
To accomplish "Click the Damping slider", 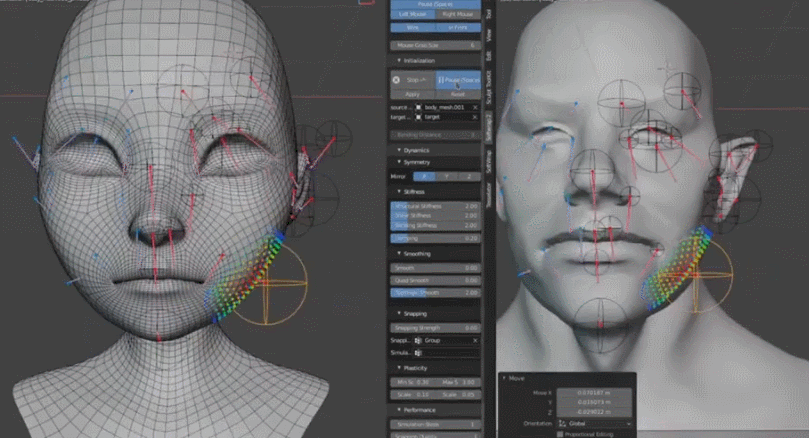I will 435,238.
